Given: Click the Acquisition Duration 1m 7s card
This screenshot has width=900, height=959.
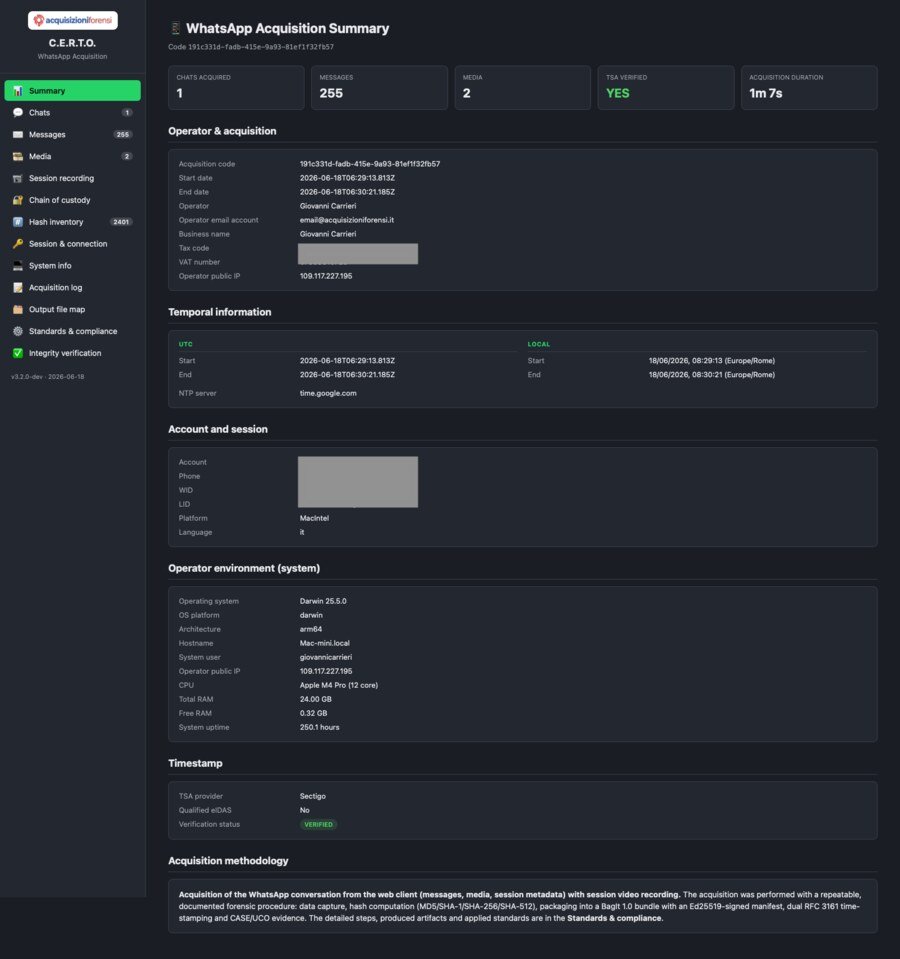Looking at the screenshot, I should pyautogui.click(x=809, y=87).
